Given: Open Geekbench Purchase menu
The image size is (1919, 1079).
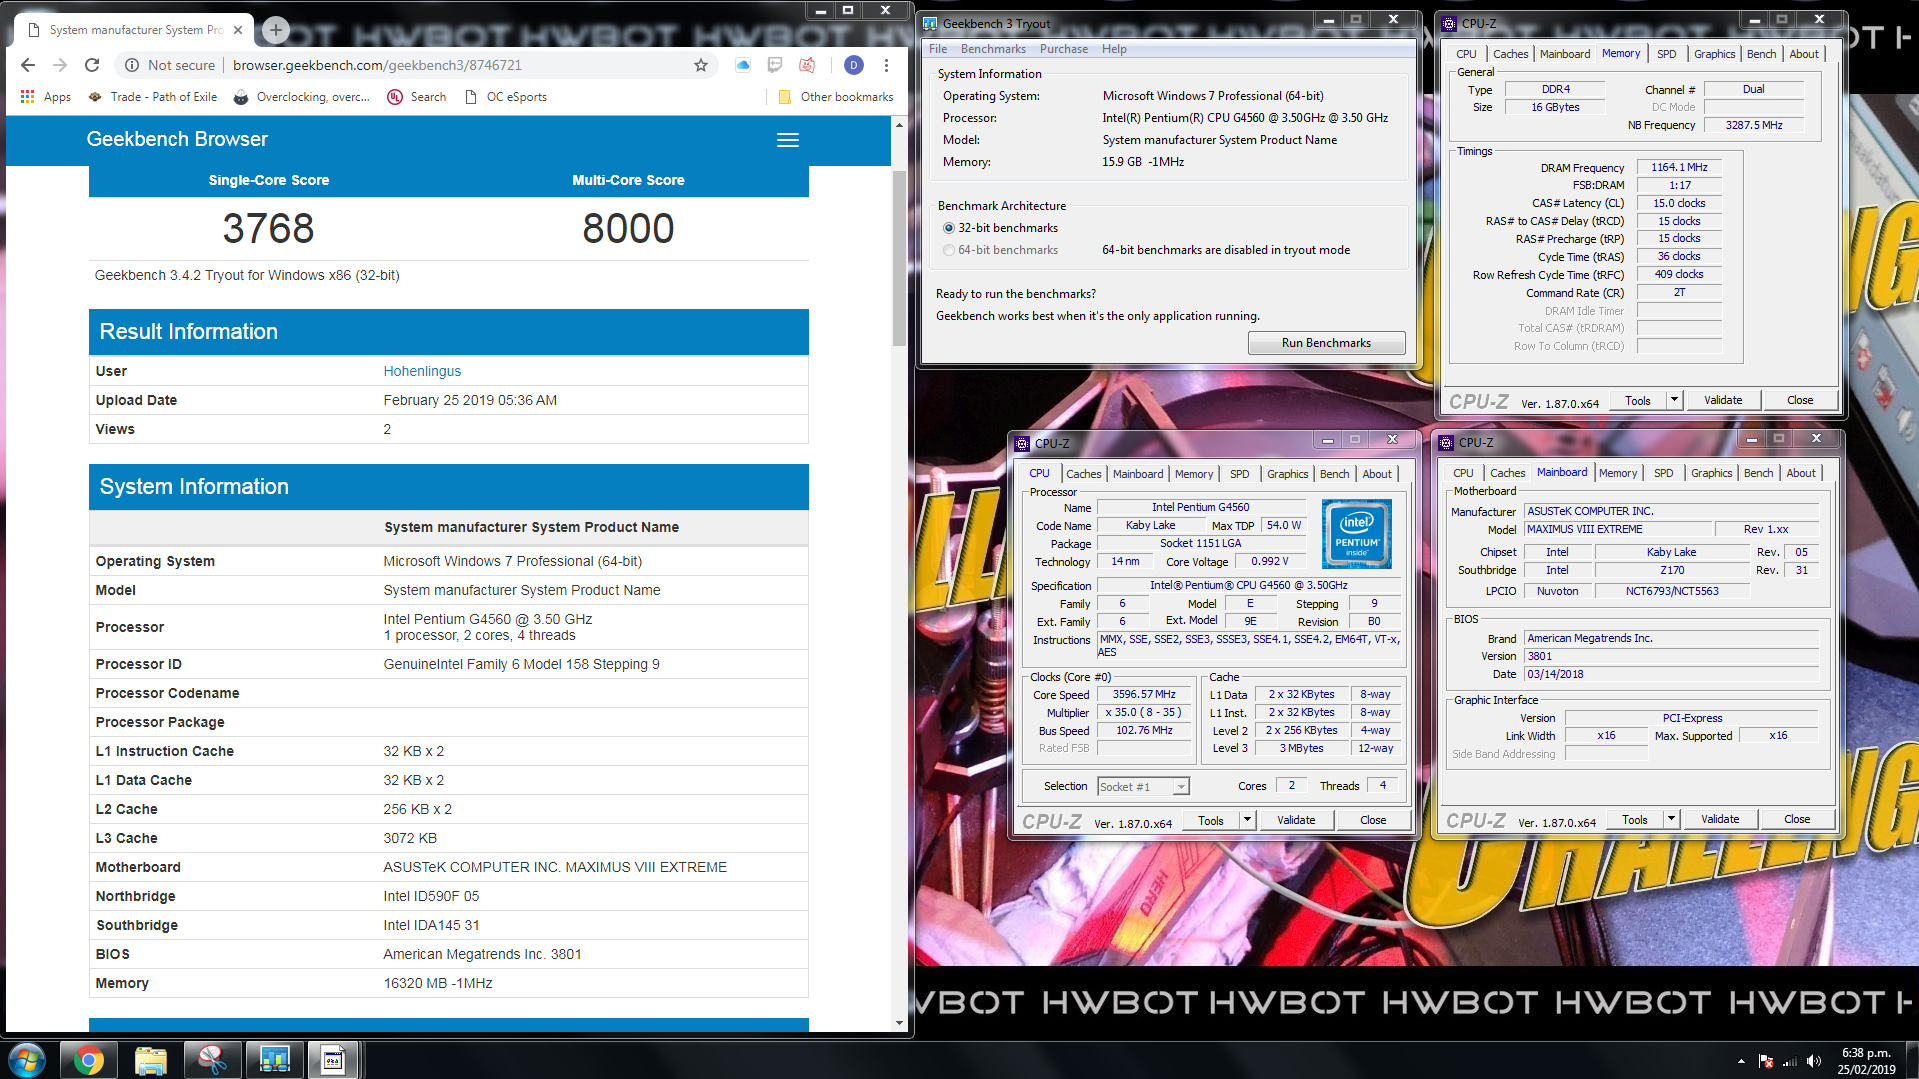Looking at the screenshot, I should coord(1064,49).
